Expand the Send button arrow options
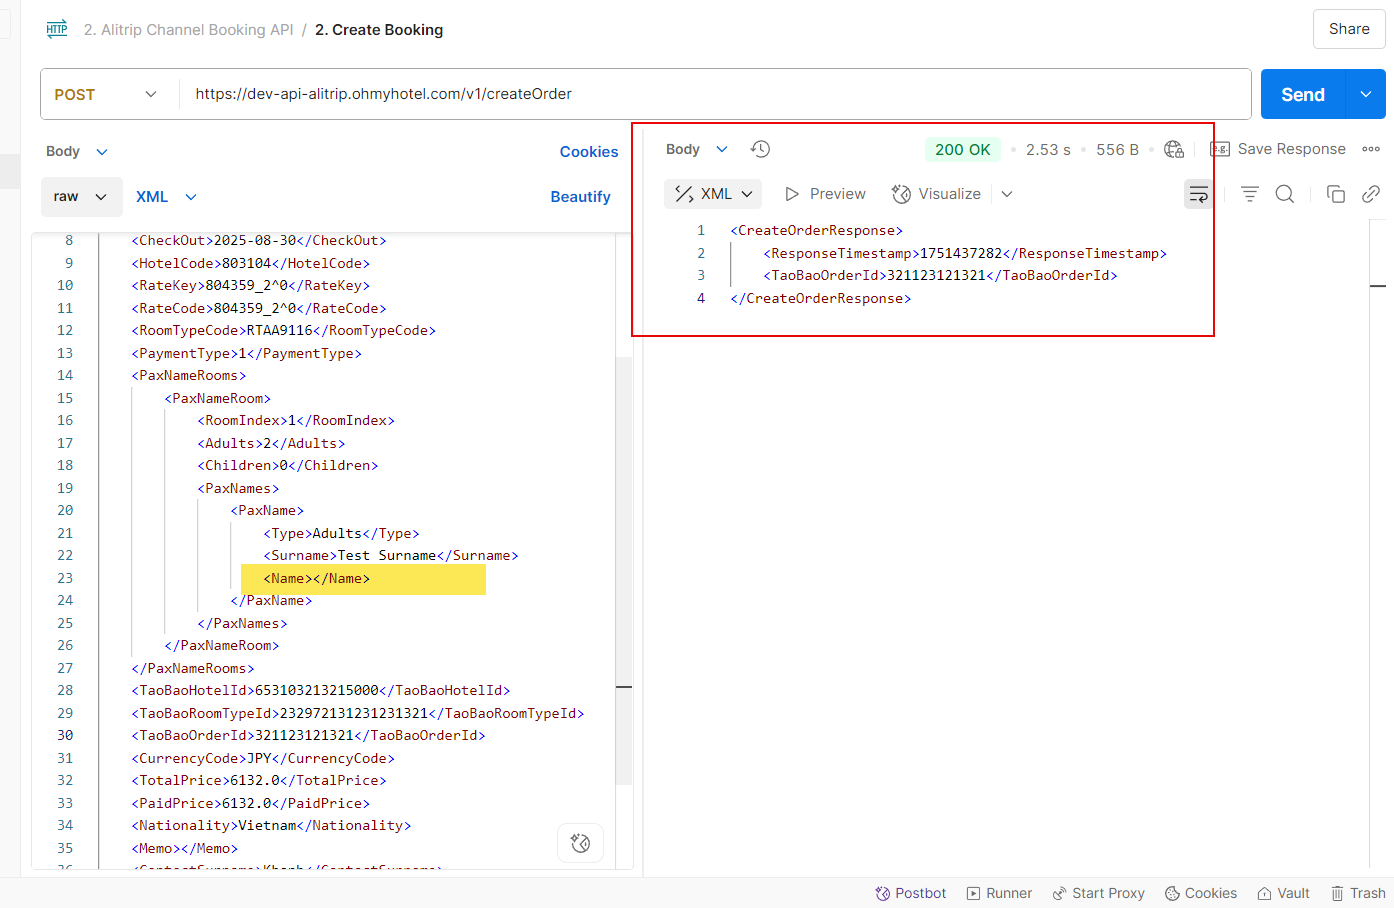The width and height of the screenshot is (1394, 908). pyautogui.click(x=1366, y=94)
